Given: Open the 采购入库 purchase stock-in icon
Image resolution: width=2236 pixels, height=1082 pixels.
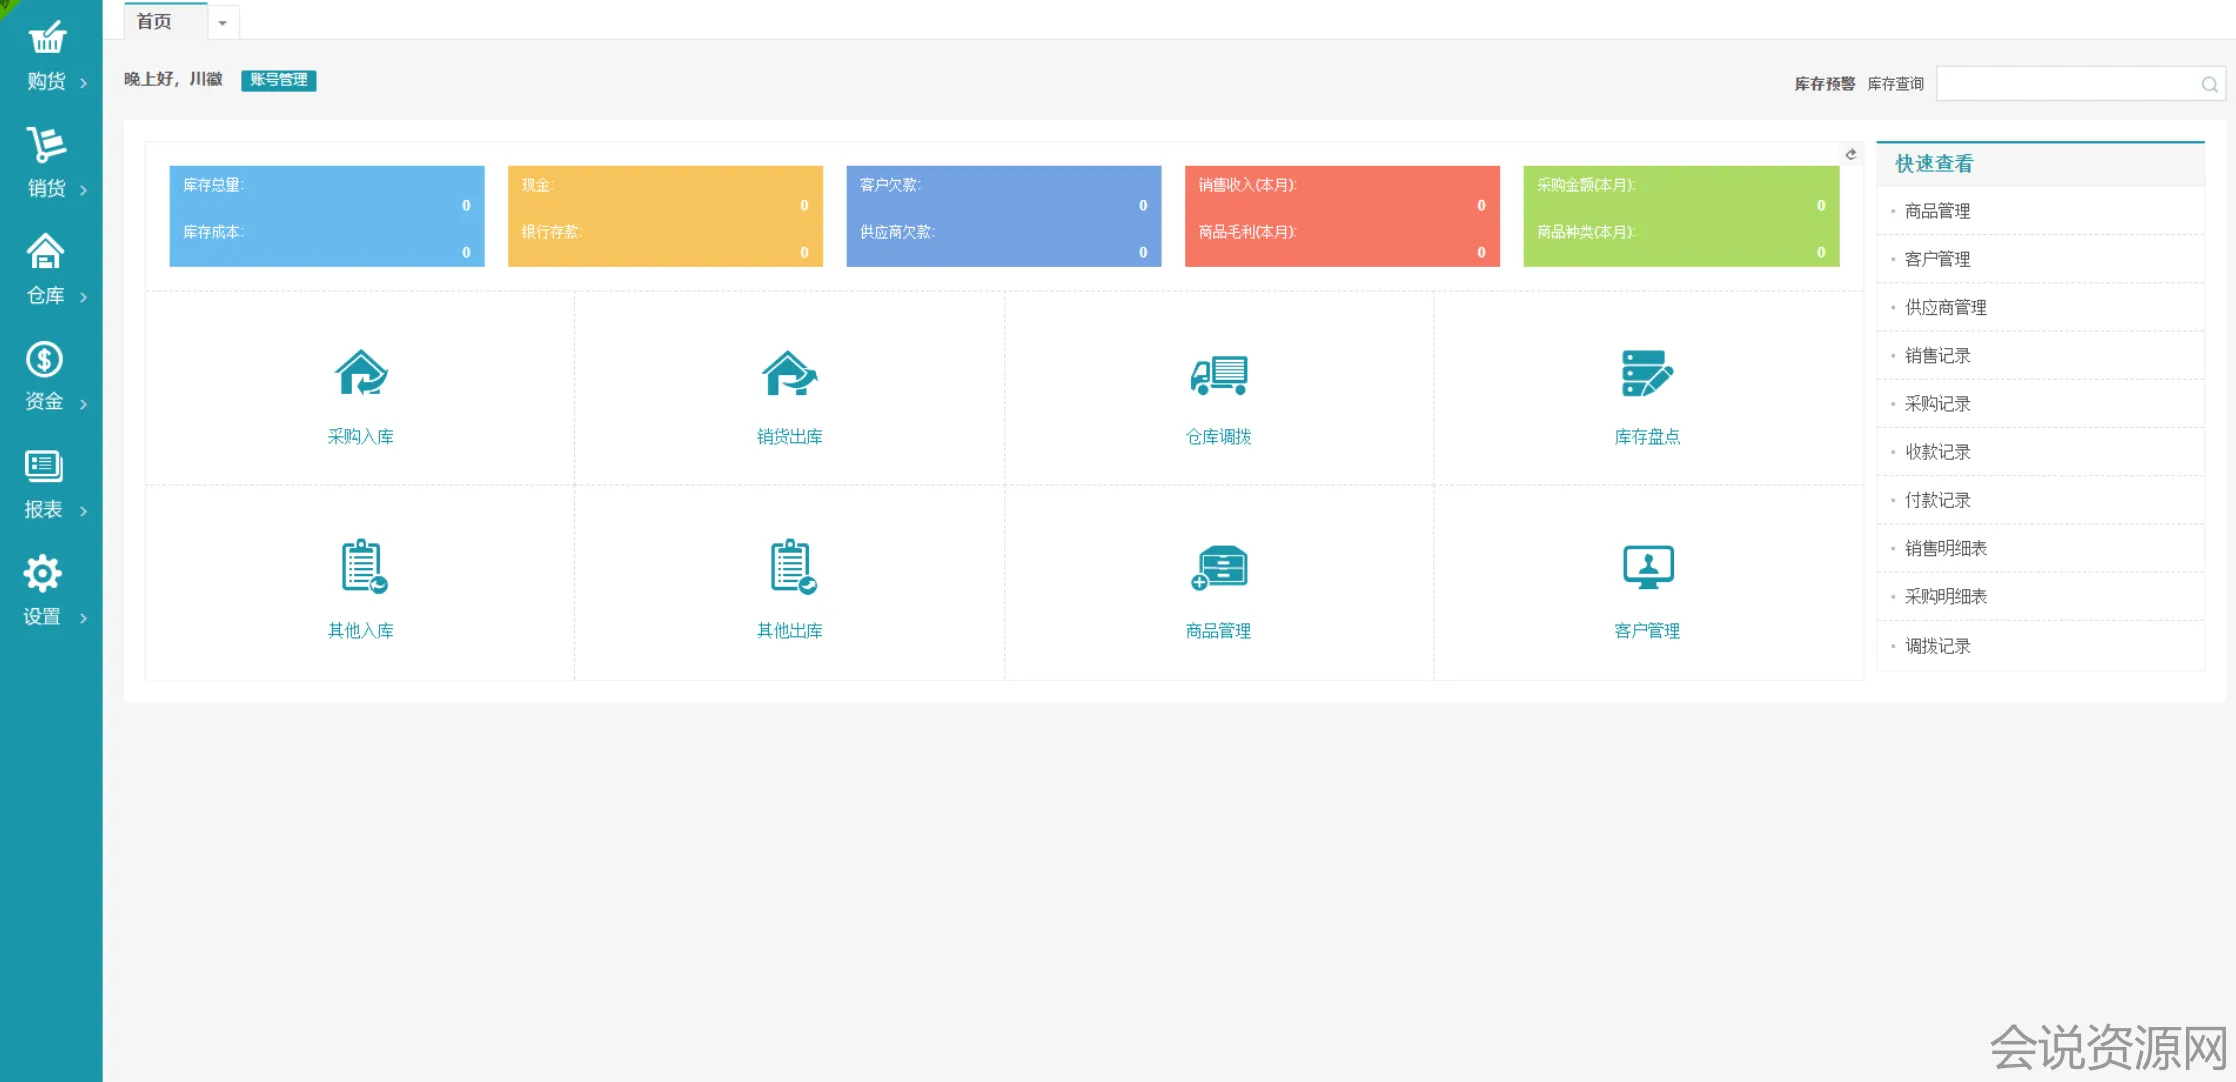Looking at the screenshot, I should click(360, 374).
